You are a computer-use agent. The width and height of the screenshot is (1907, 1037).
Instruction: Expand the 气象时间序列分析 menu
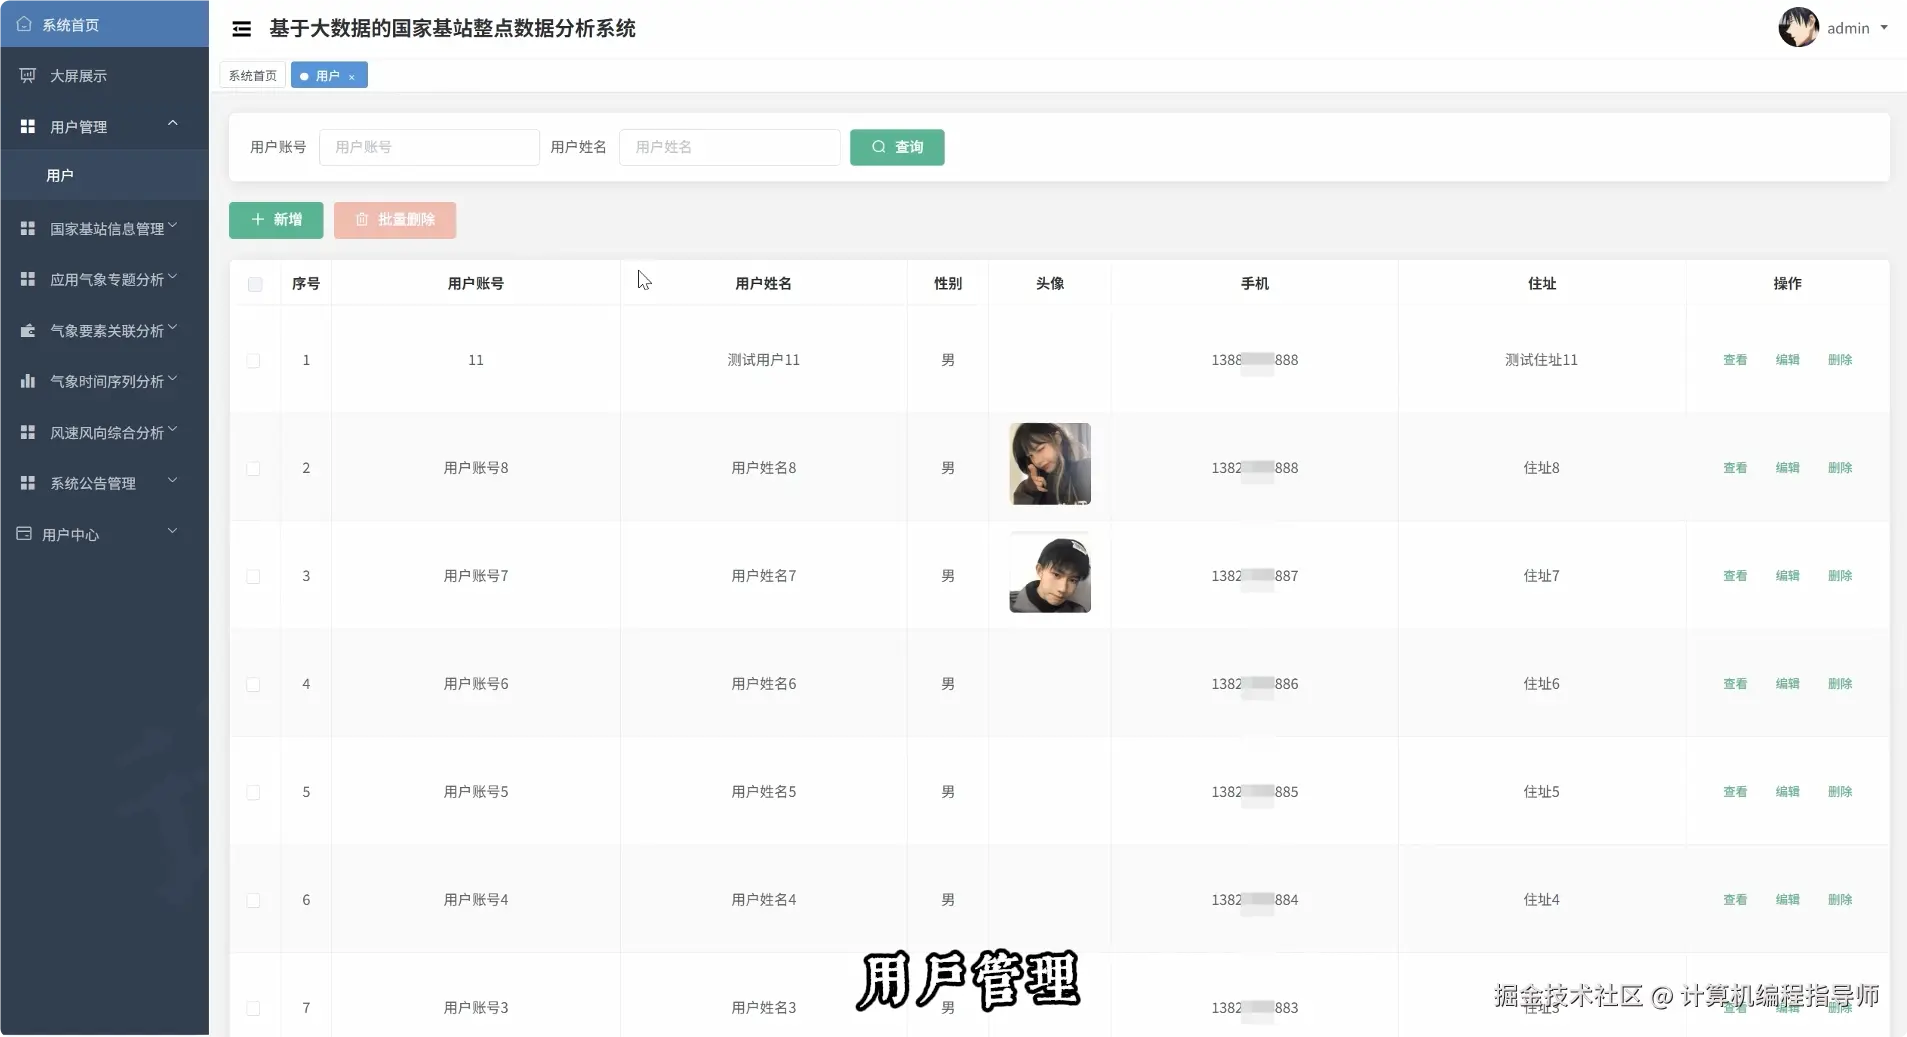(172, 379)
